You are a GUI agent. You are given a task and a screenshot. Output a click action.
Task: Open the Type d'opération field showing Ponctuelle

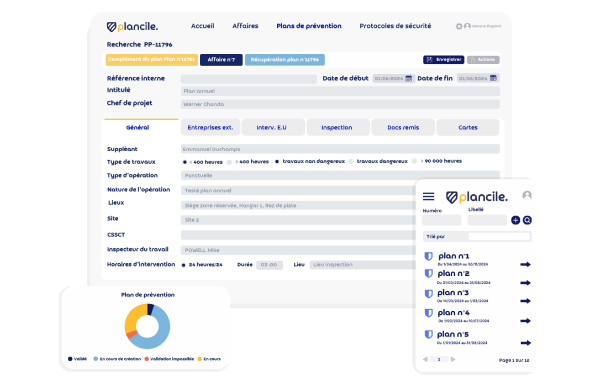340,175
